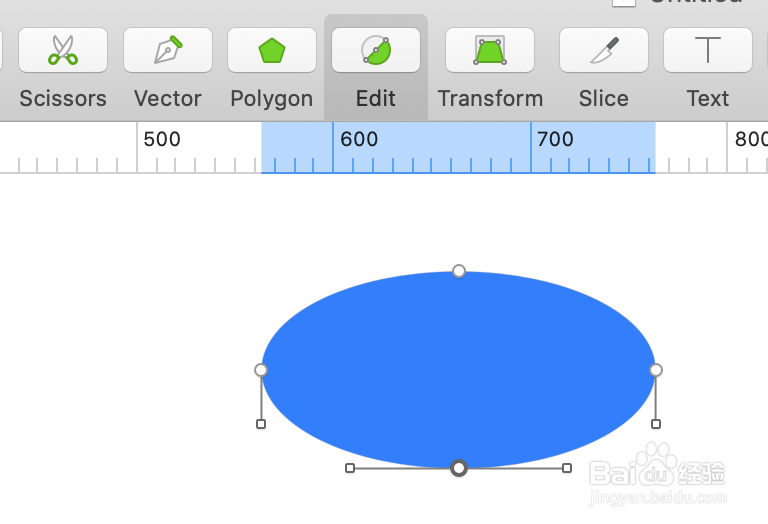The image size is (768, 524).
Task: Choose the Text tool
Action: coord(707,50)
